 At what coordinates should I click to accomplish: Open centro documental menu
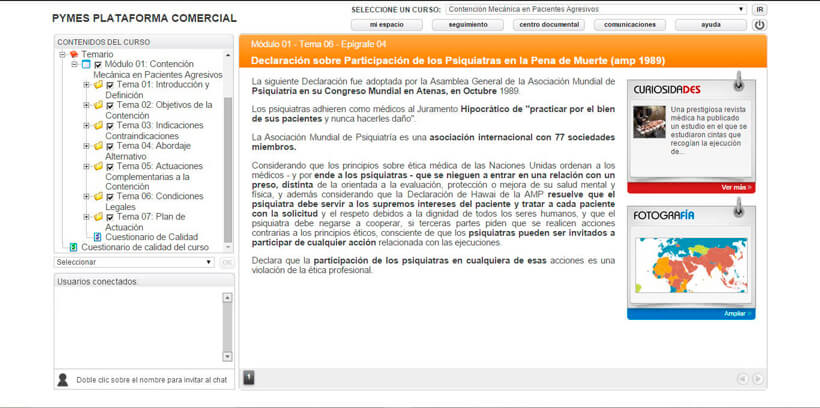pos(549,25)
